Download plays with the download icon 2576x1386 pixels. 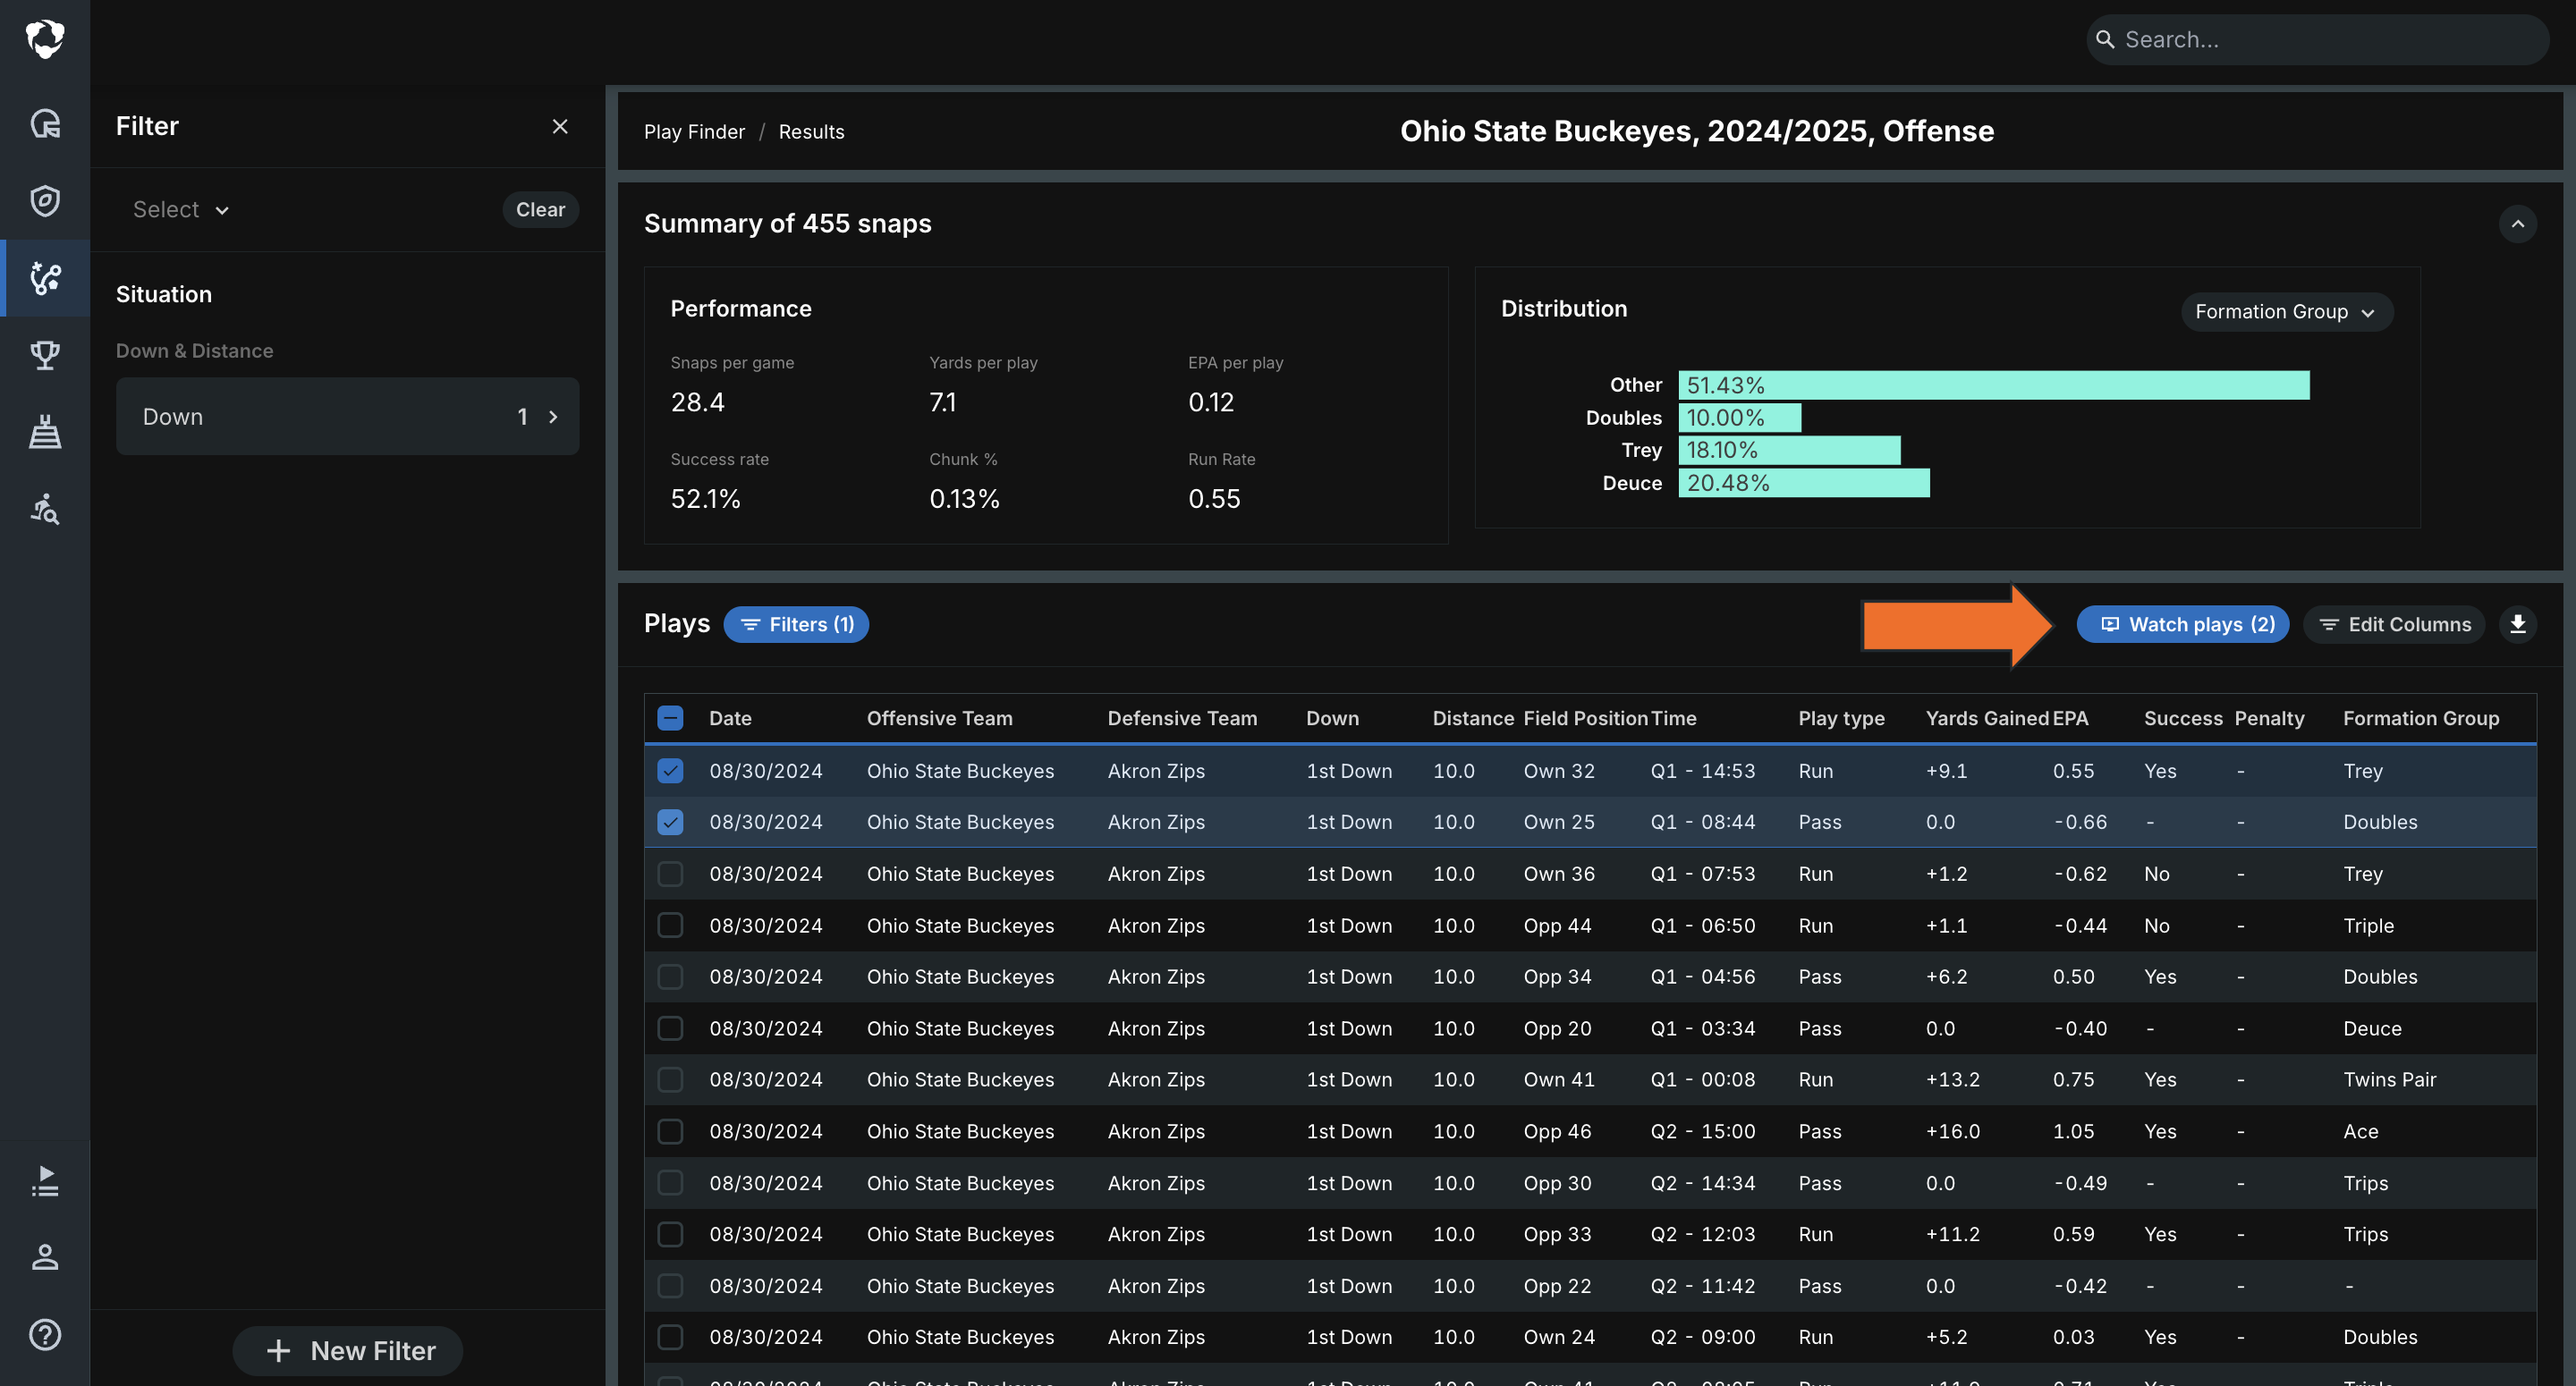pos(2518,624)
